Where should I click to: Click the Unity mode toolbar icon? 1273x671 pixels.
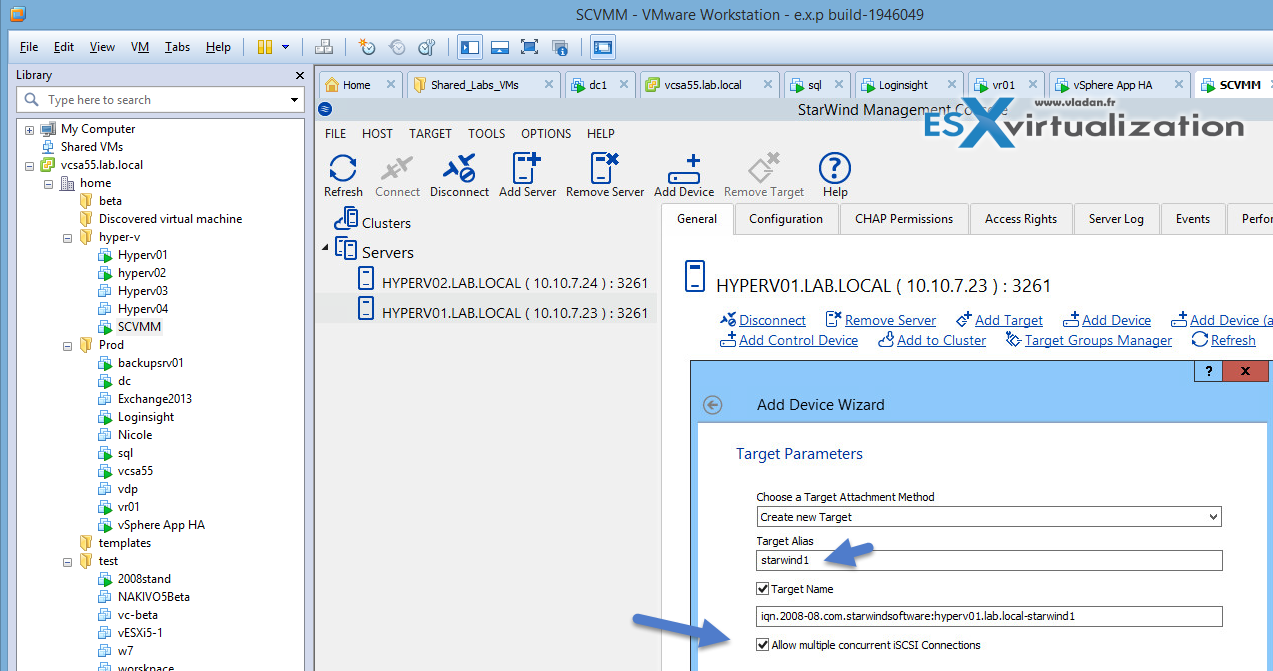point(560,47)
